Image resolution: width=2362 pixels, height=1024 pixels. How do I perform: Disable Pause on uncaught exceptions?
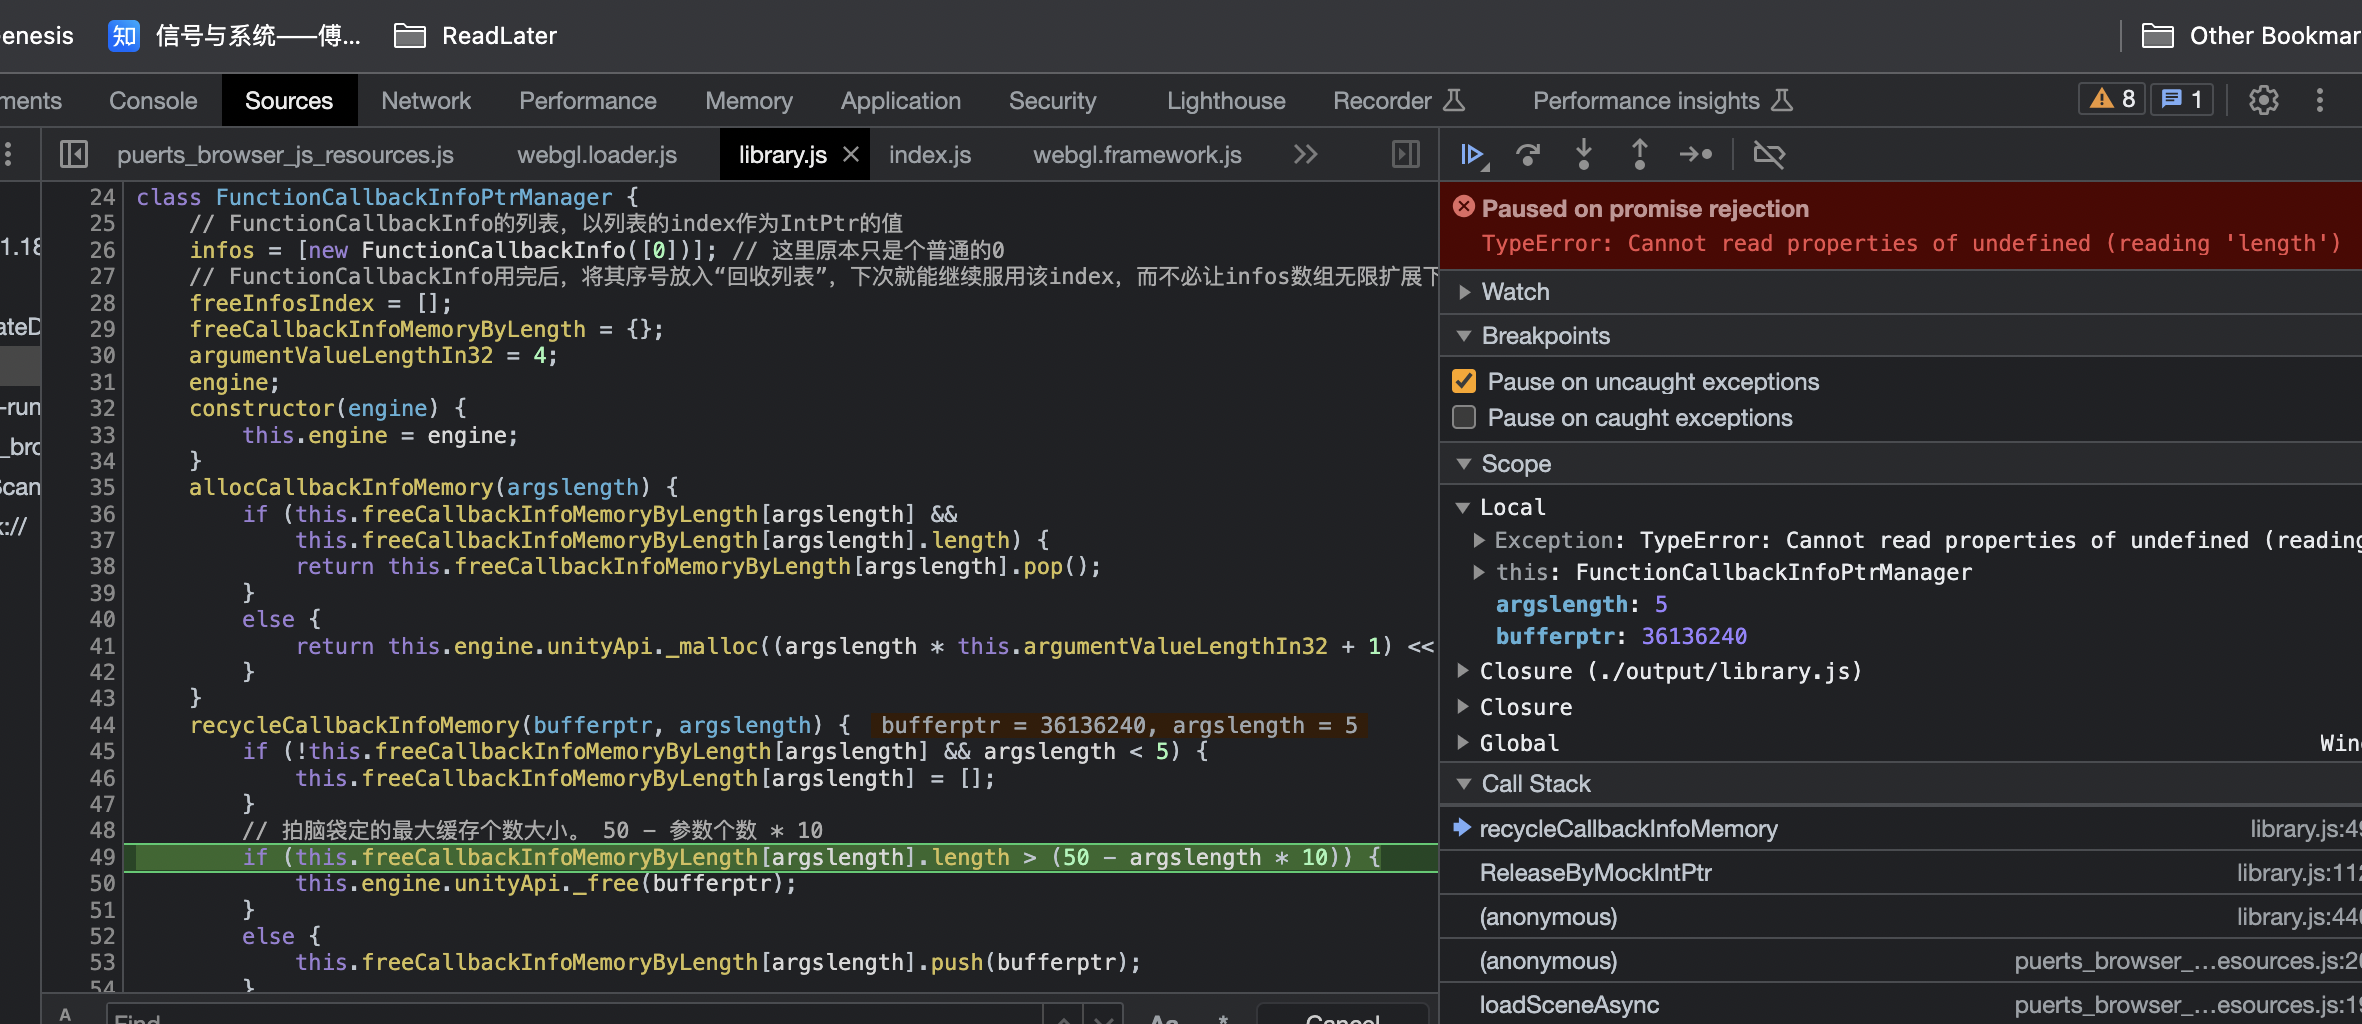click(1464, 381)
